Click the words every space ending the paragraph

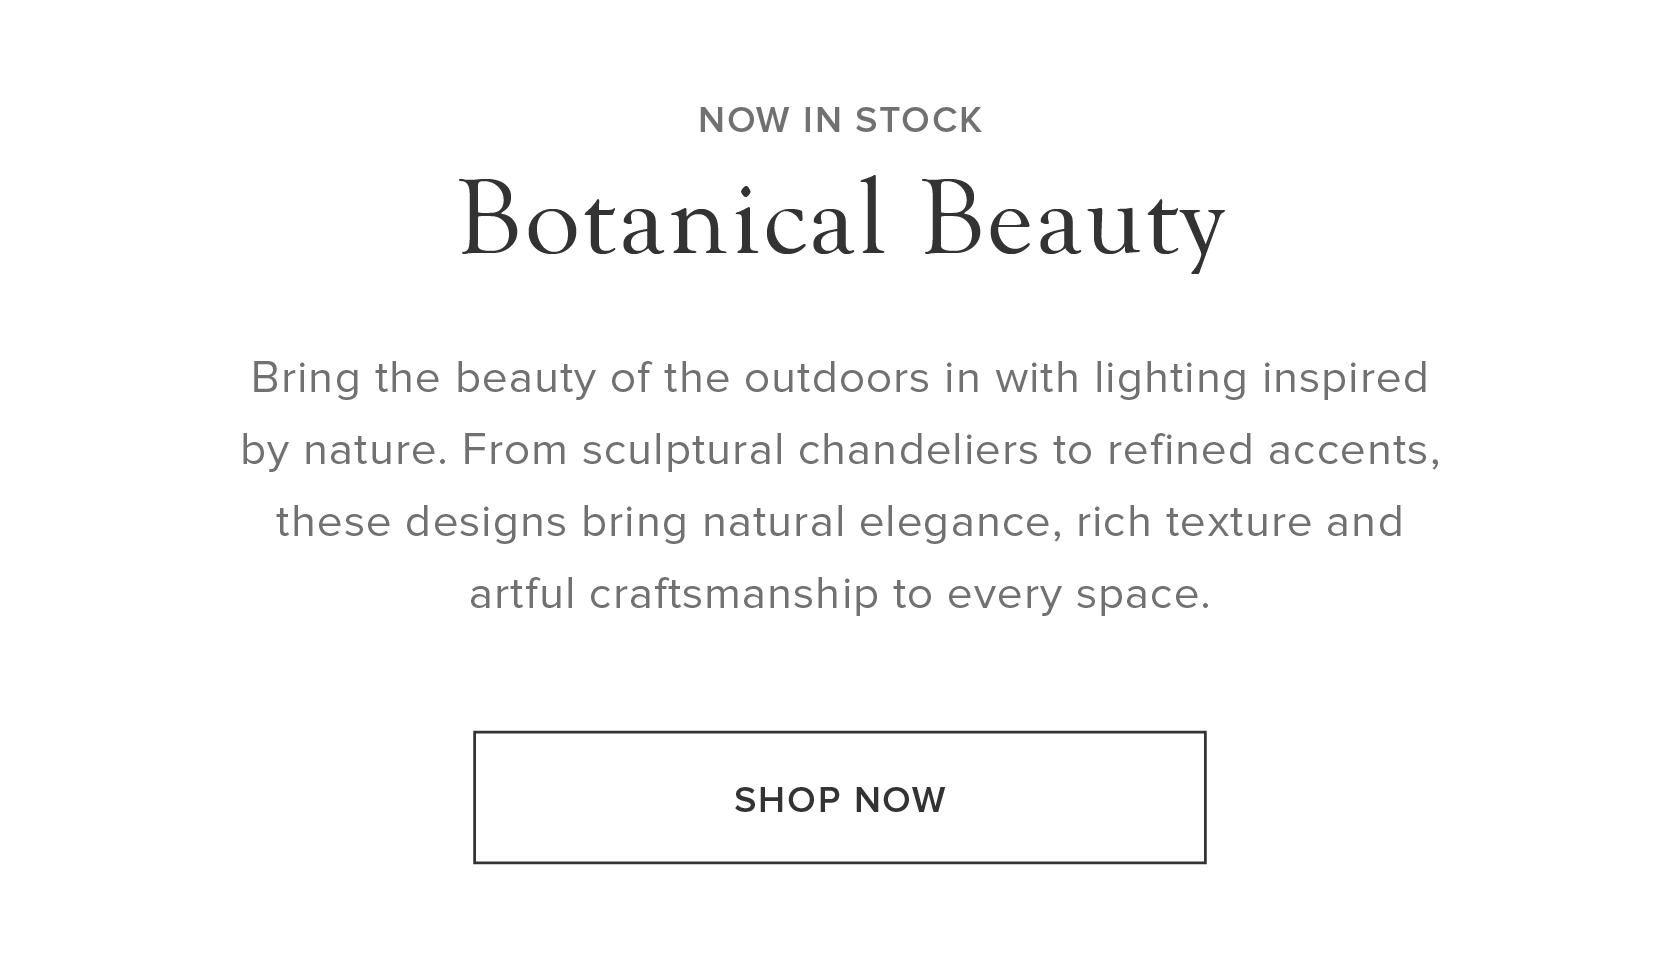(x=1079, y=595)
